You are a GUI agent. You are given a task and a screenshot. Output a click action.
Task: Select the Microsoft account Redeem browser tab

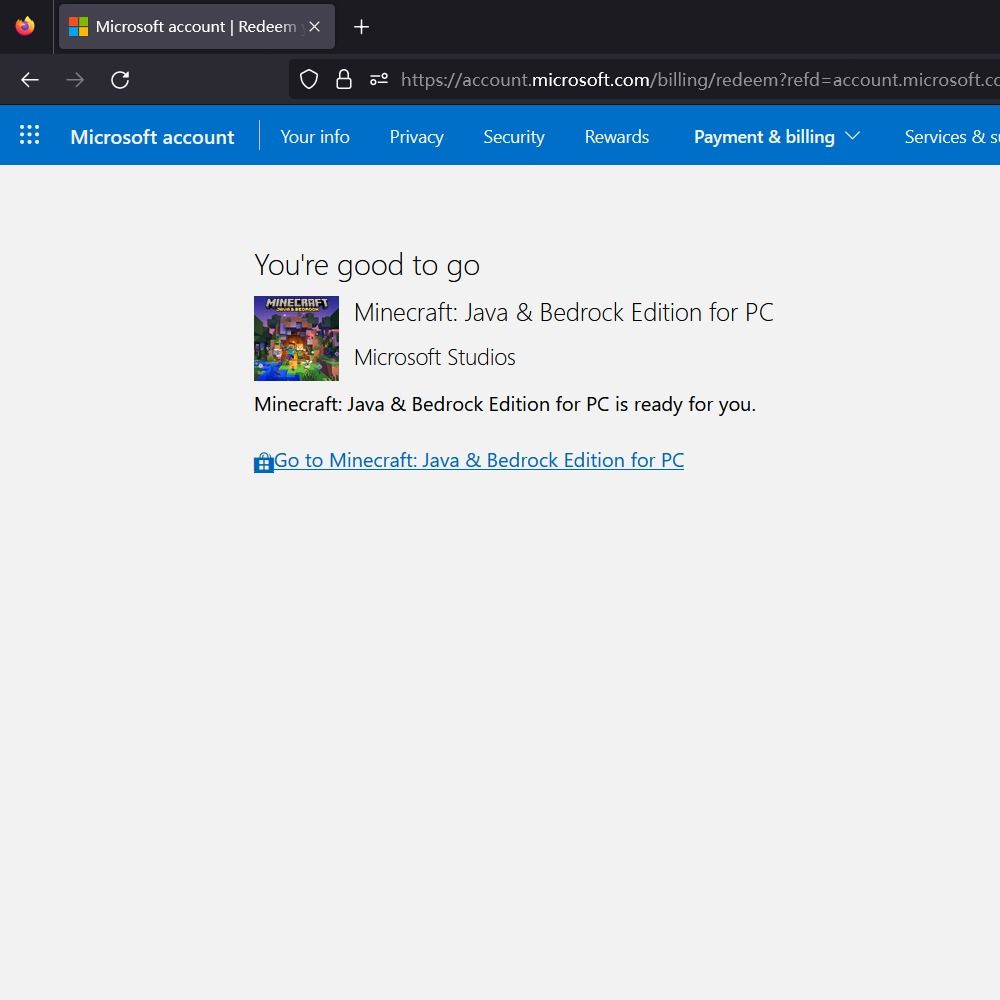[x=196, y=27]
